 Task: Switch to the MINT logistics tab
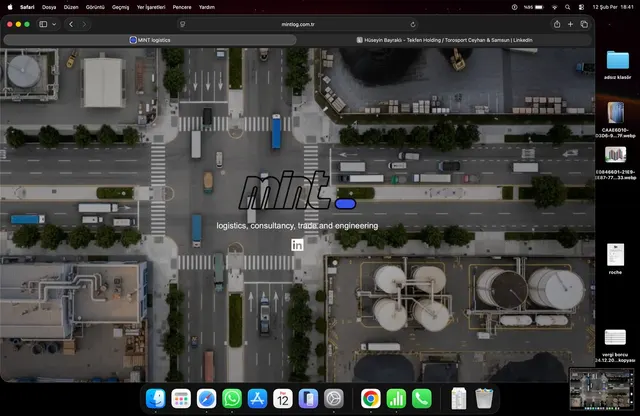pos(150,40)
